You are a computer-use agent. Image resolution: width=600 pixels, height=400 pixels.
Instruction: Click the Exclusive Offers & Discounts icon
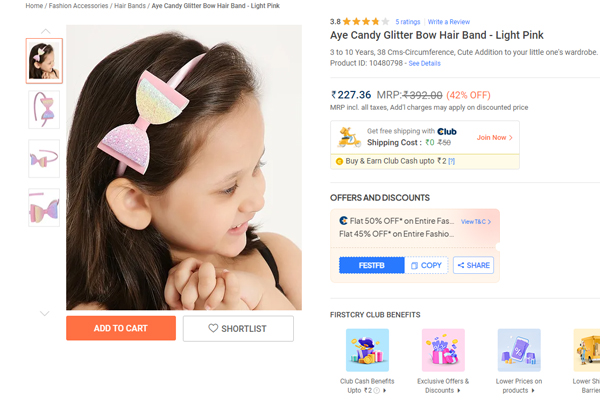tap(443, 350)
